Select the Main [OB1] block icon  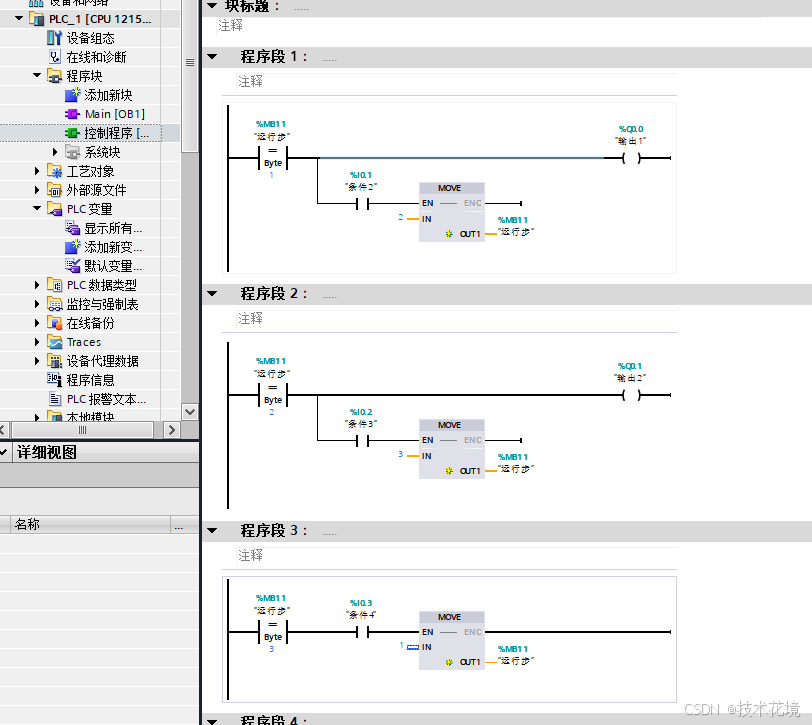click(72, 114)
